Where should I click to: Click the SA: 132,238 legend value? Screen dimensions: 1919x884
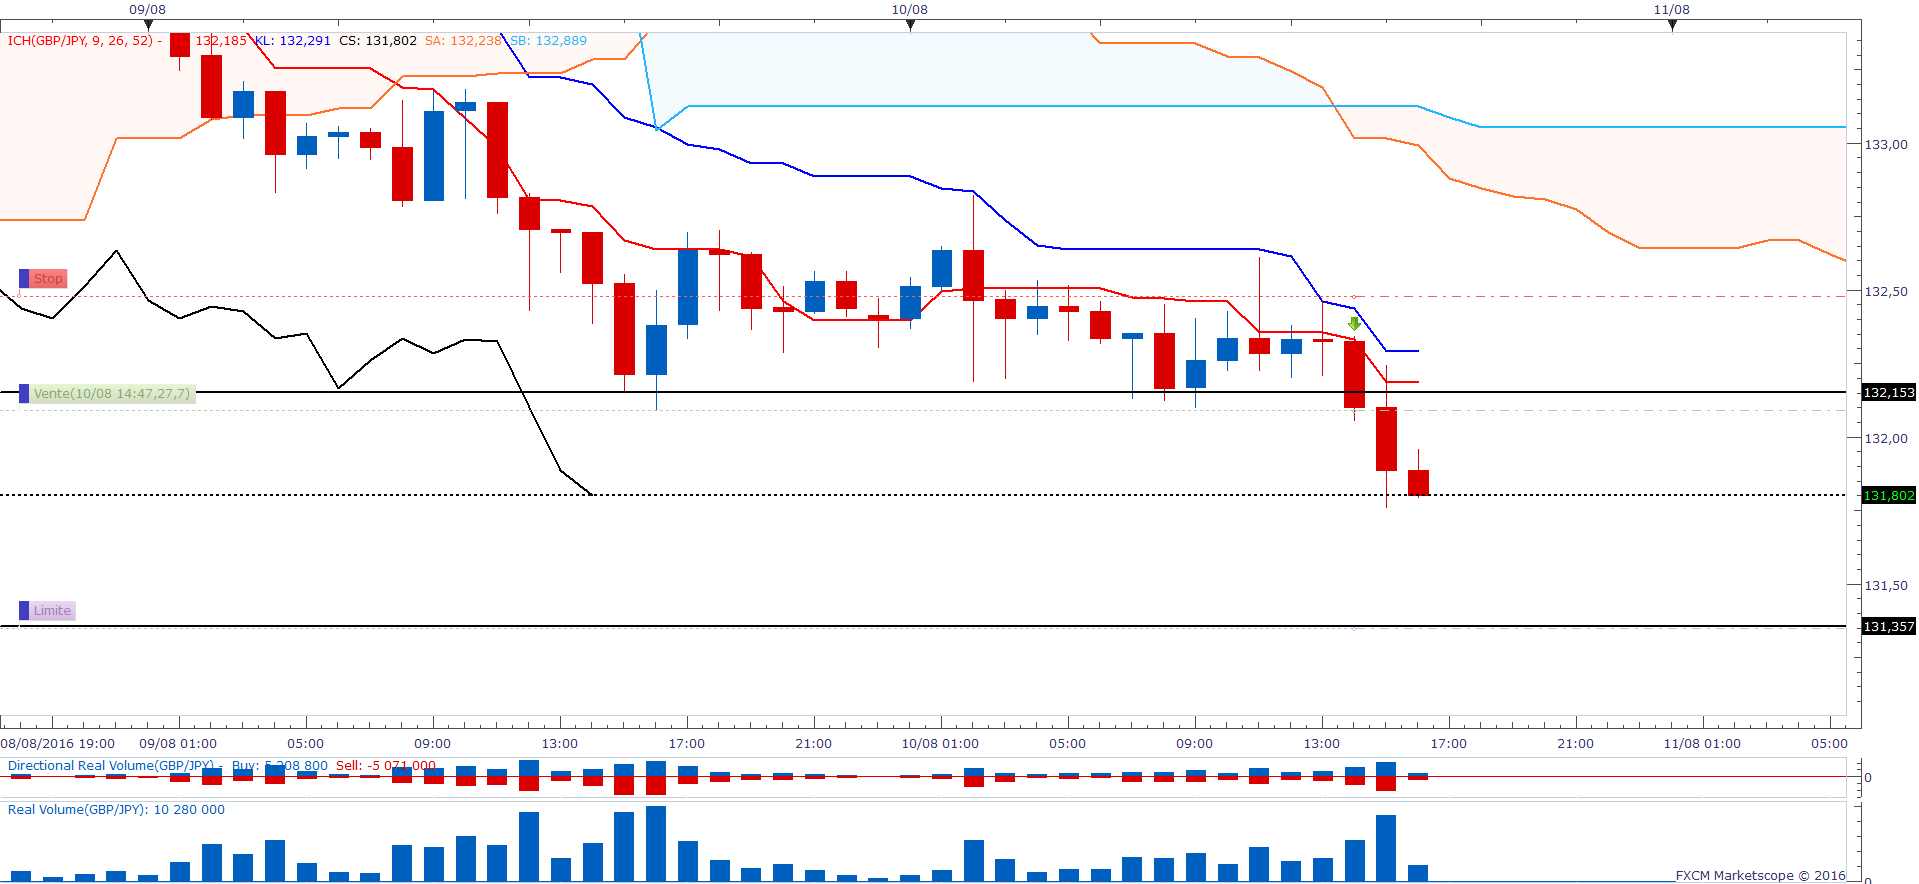click(463, 41)
